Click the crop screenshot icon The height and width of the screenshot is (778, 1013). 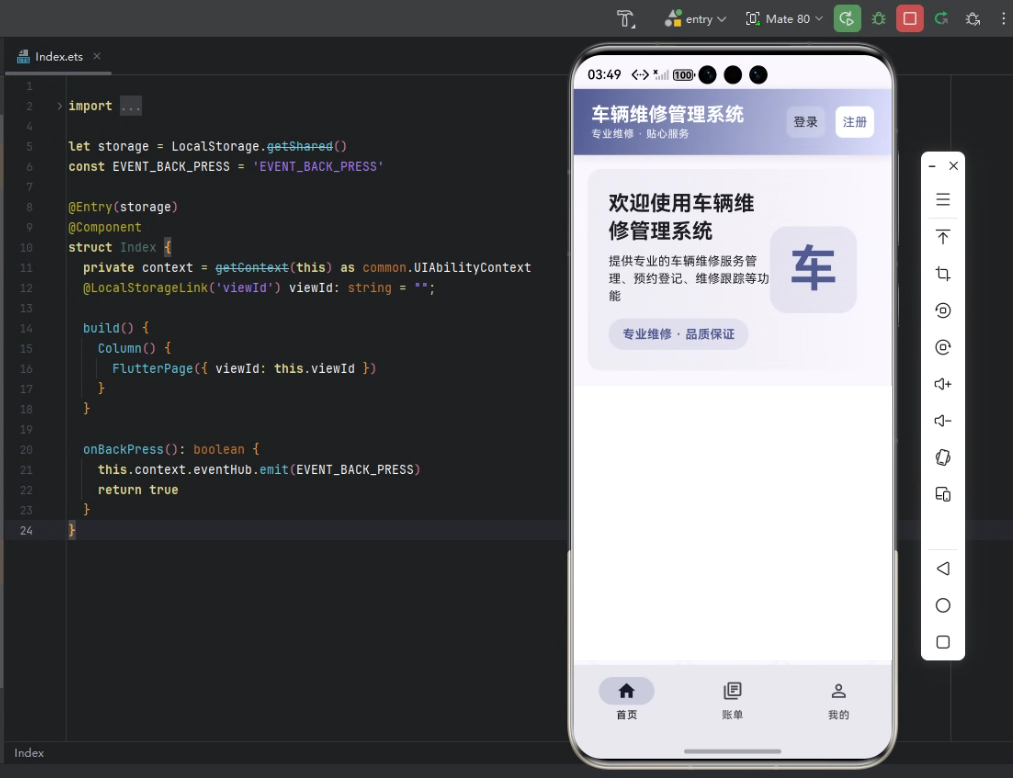point(943,273)
